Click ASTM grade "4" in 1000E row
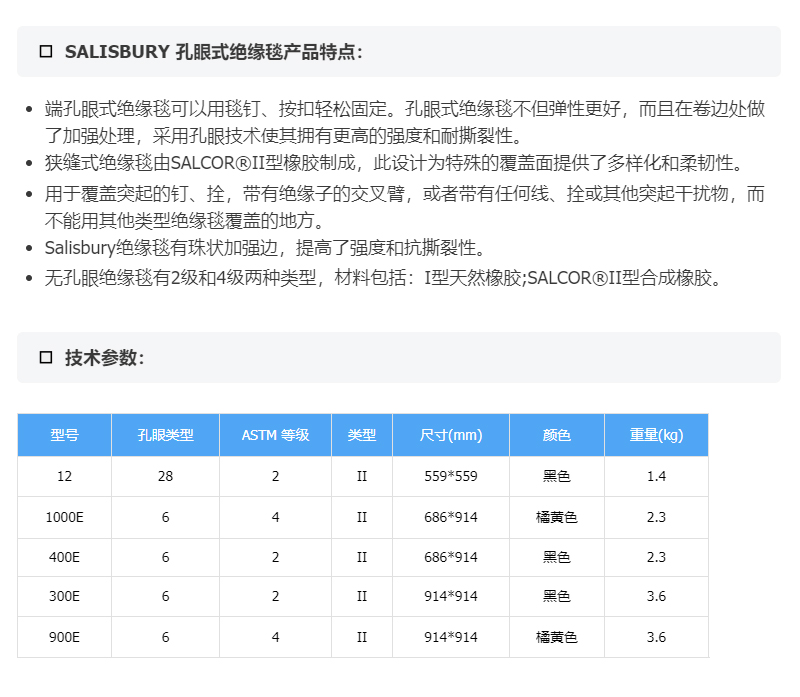 (276, 517)
